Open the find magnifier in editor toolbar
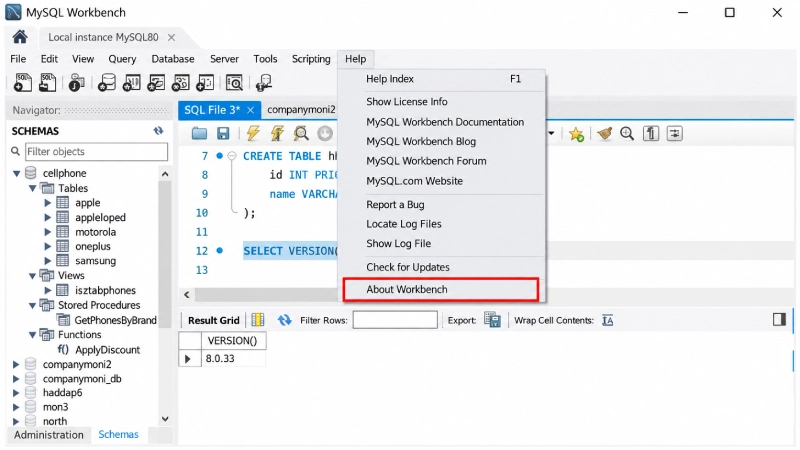The height and width of the screenshot is (450, 800). pos(627,134)
